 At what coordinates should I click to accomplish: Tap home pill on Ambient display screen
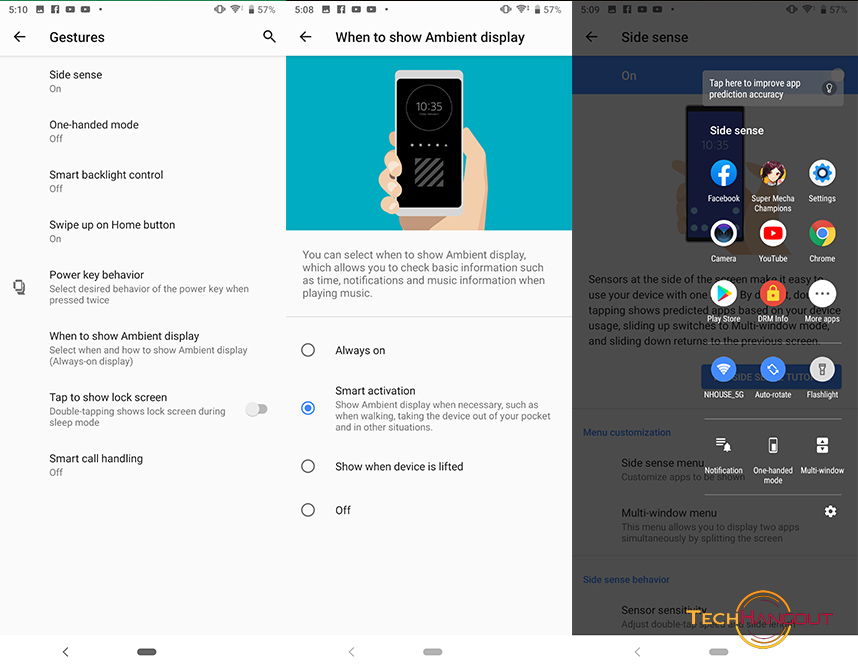(x=432, y=652)
